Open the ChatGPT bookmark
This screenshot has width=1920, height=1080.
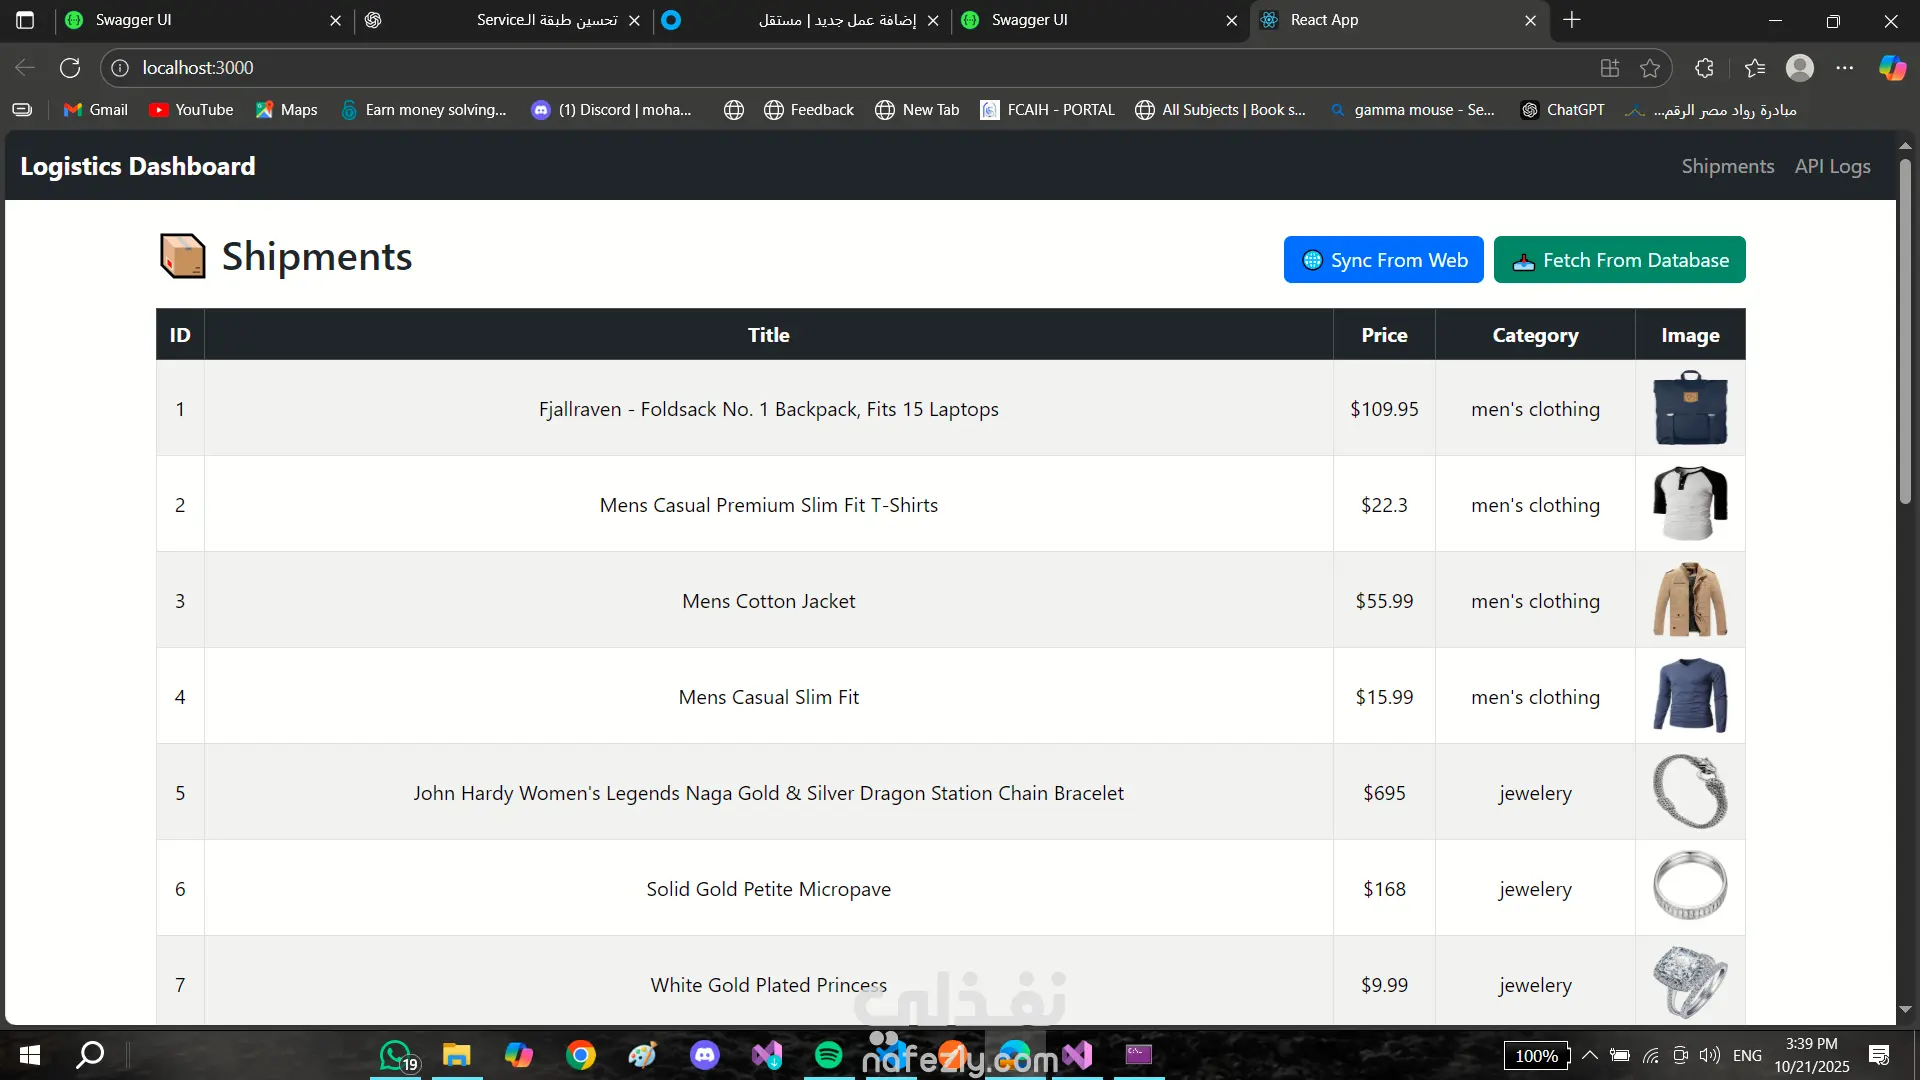tap(1562, 110)
